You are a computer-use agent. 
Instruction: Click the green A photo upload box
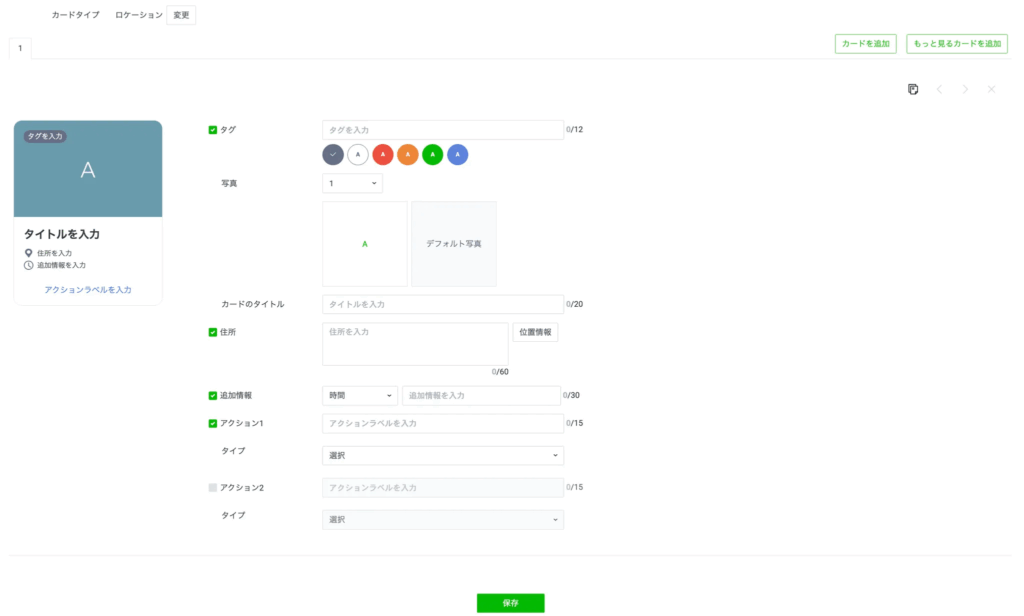[x=364, y=244]
